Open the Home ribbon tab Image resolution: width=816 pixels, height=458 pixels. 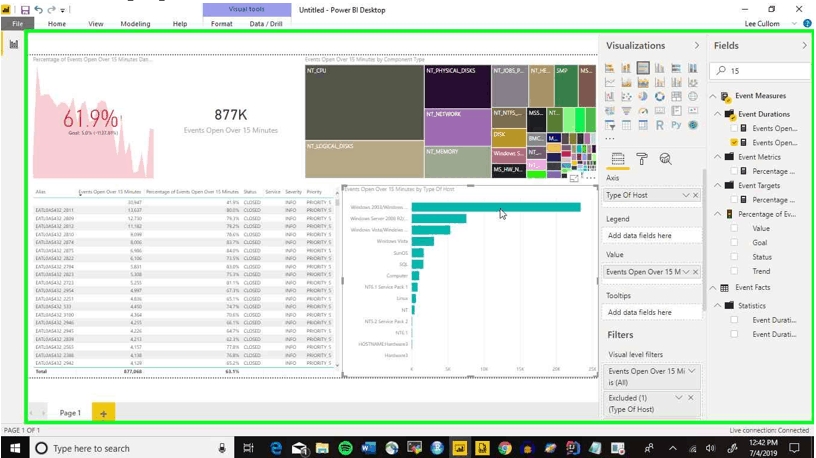pyautogui.click(x=57, y=23)
